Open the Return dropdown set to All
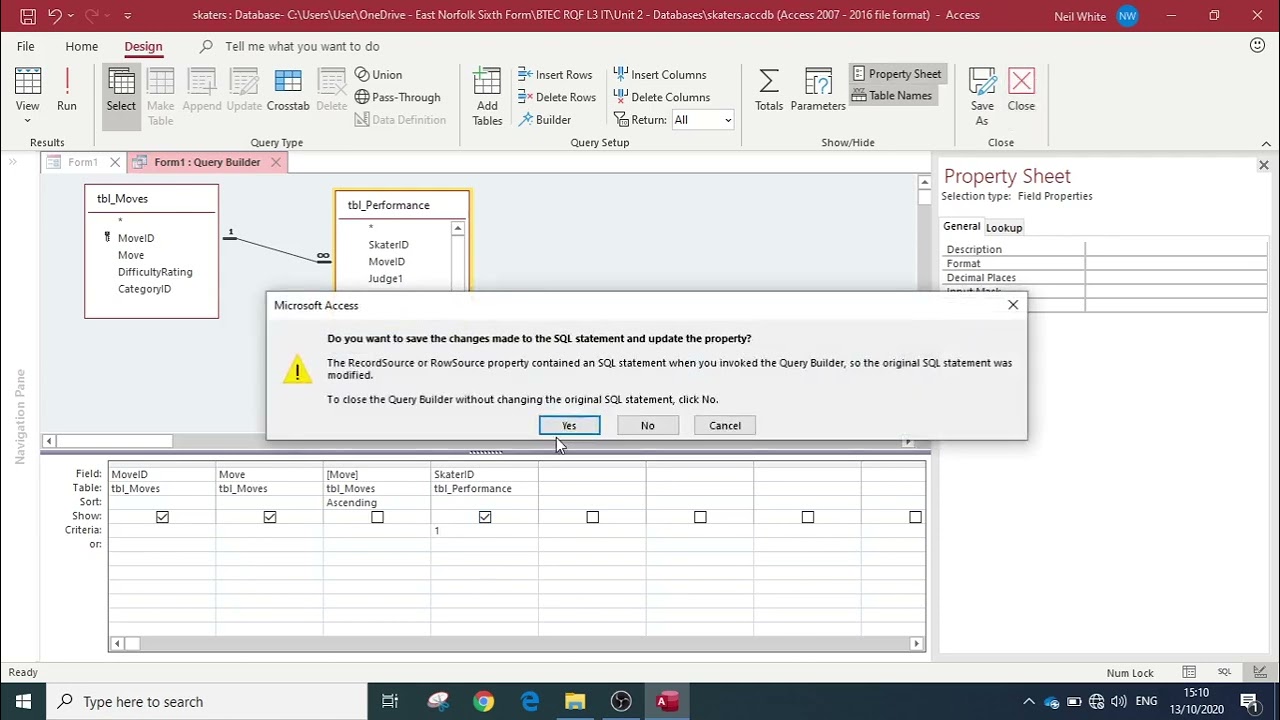The height and width of the screenshot is (720, 1280). click(x=703, y=120)
